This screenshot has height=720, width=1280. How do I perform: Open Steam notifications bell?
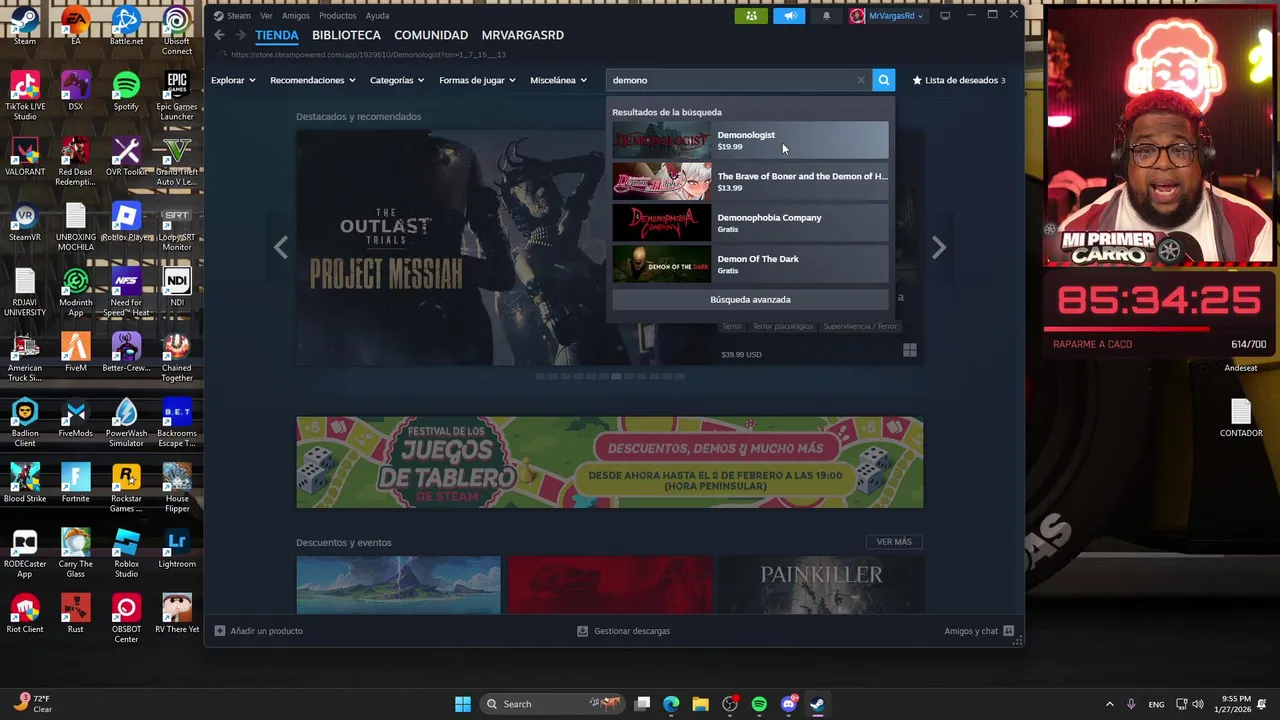[826, 16]
